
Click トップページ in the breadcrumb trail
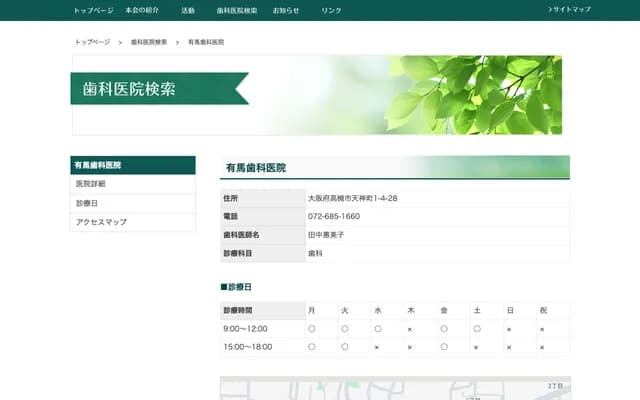pos(93,42)
